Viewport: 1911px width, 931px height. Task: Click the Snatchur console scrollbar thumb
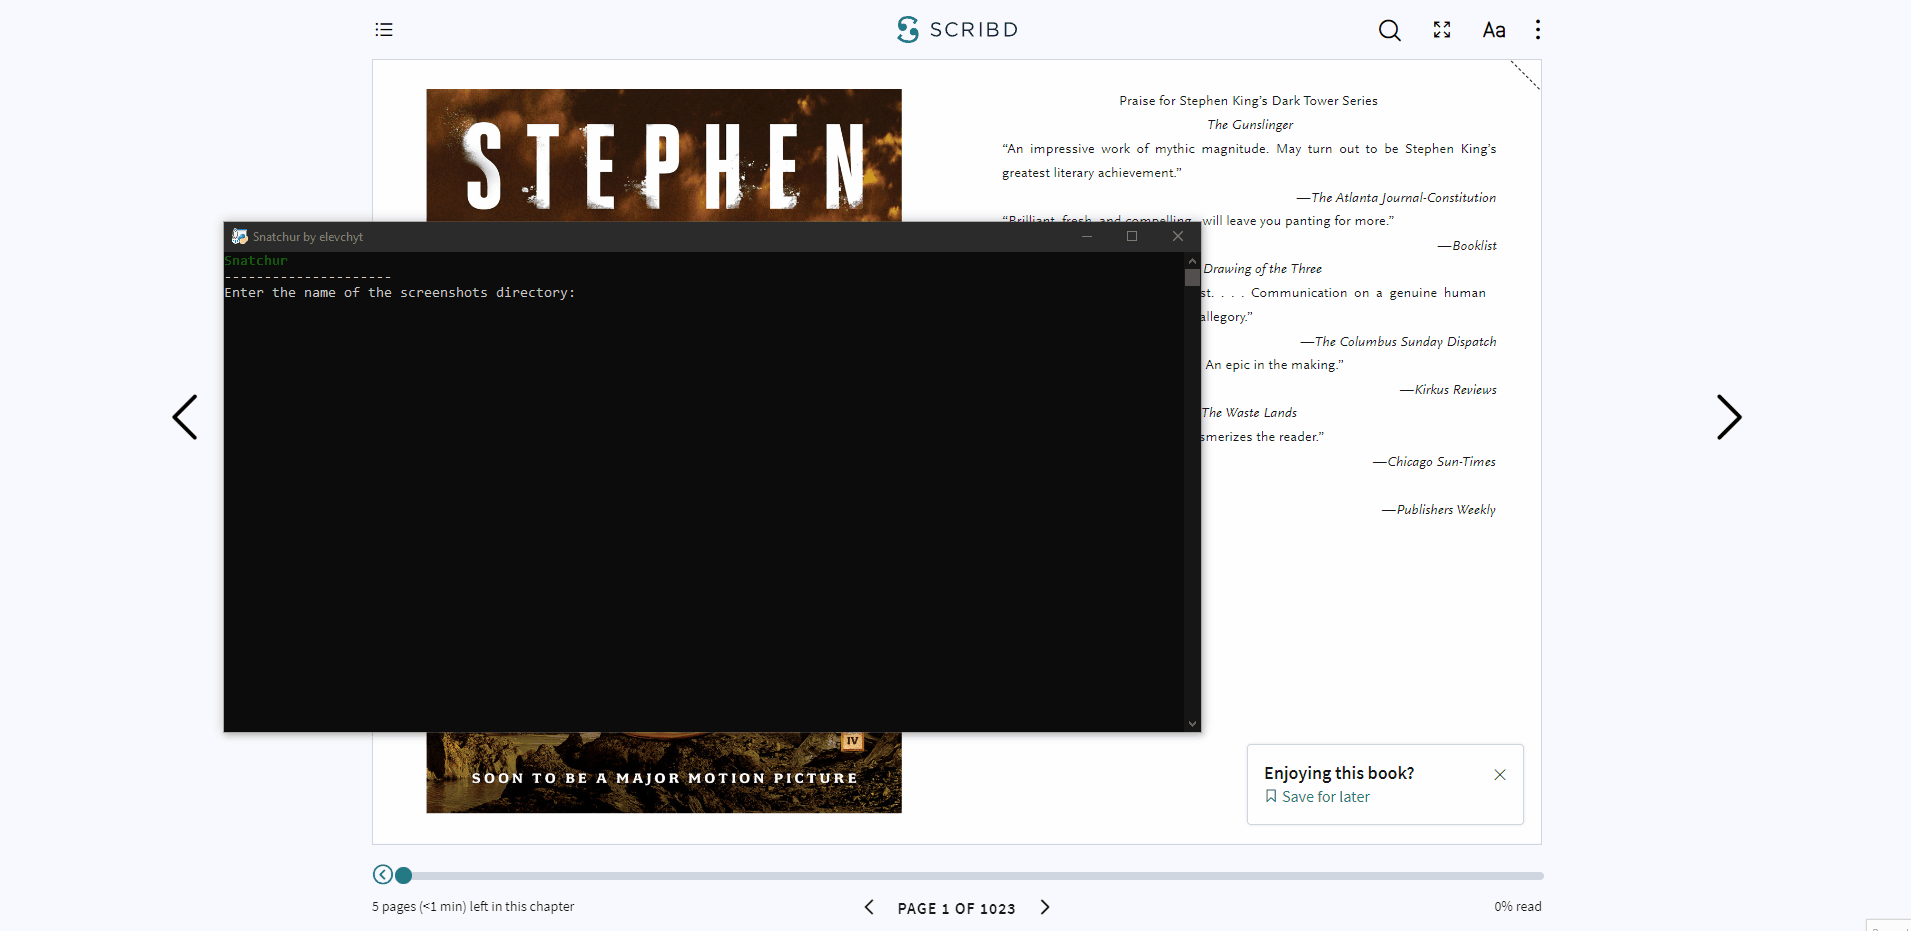click(1192, 278)
